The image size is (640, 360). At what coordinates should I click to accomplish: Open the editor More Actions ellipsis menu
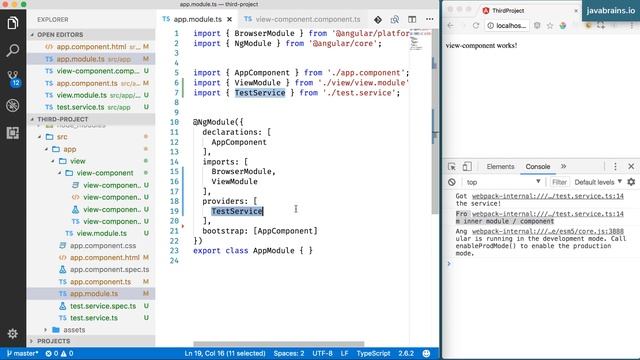pos(429,19)
